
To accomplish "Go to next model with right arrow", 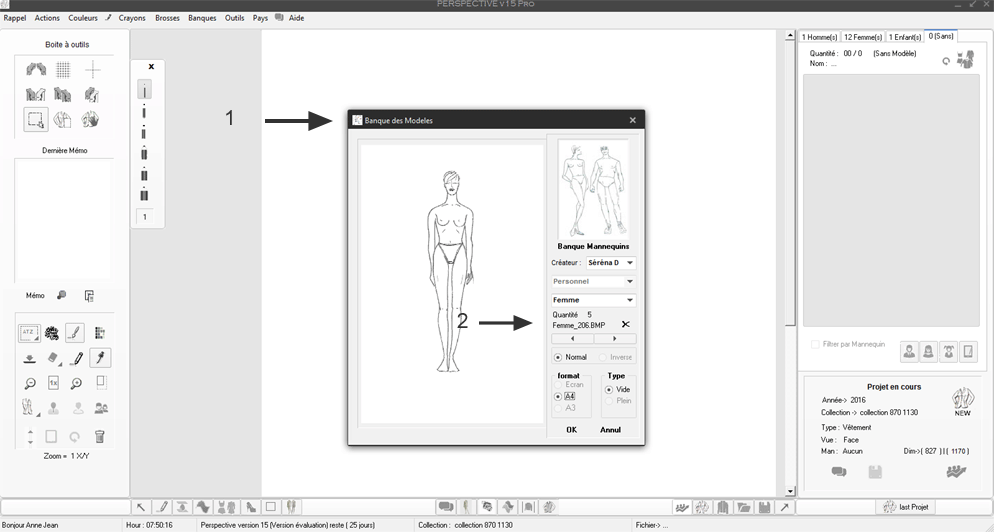I will click(614, 339).
